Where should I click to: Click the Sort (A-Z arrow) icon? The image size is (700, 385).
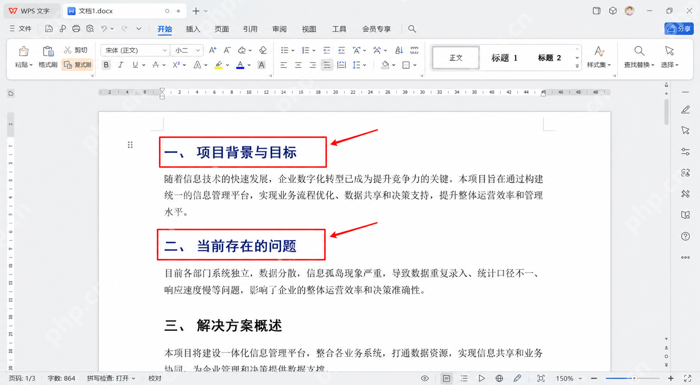coord(399,50)
